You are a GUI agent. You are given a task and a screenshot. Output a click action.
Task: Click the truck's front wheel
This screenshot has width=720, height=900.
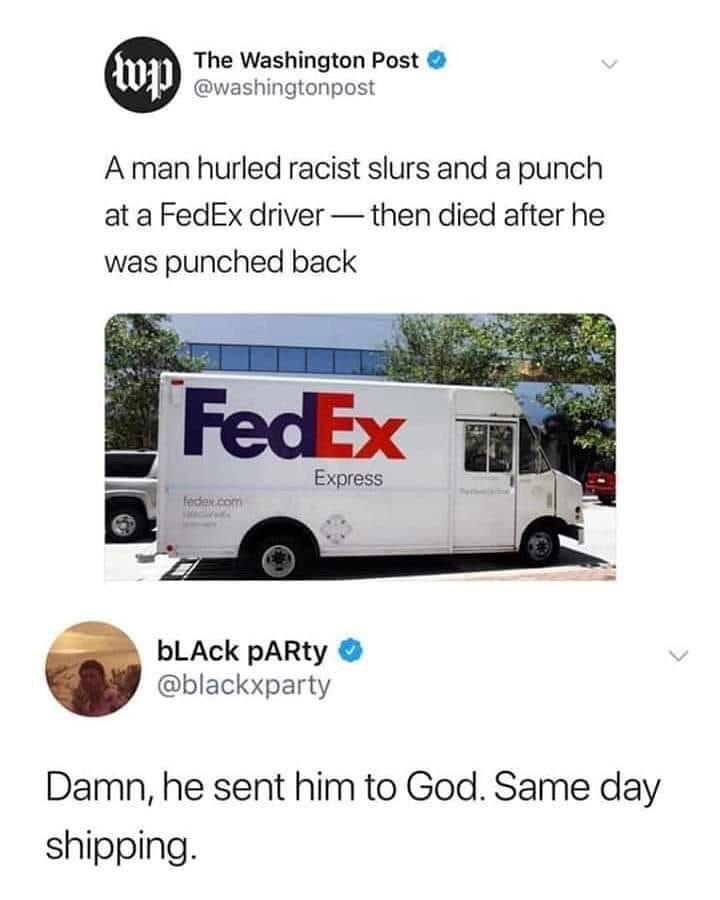(540, 545)
